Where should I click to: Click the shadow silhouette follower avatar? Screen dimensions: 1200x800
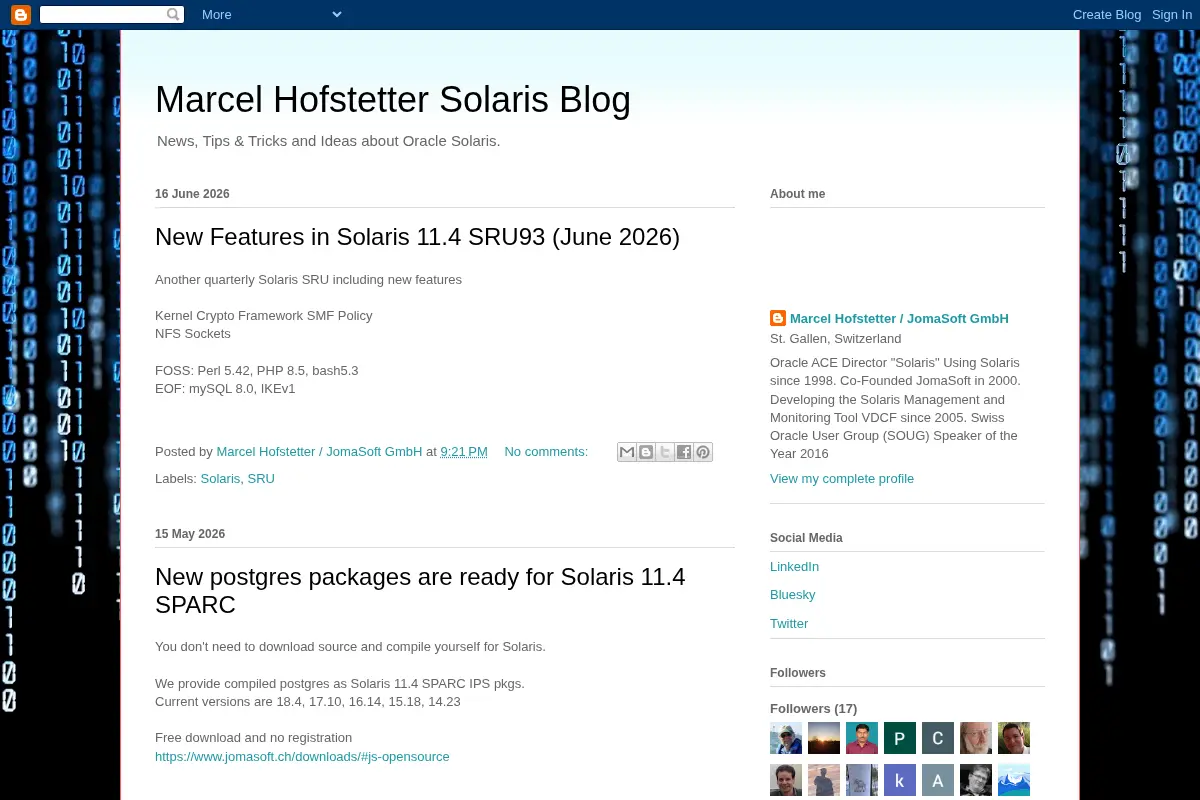(x=824, y=780)
